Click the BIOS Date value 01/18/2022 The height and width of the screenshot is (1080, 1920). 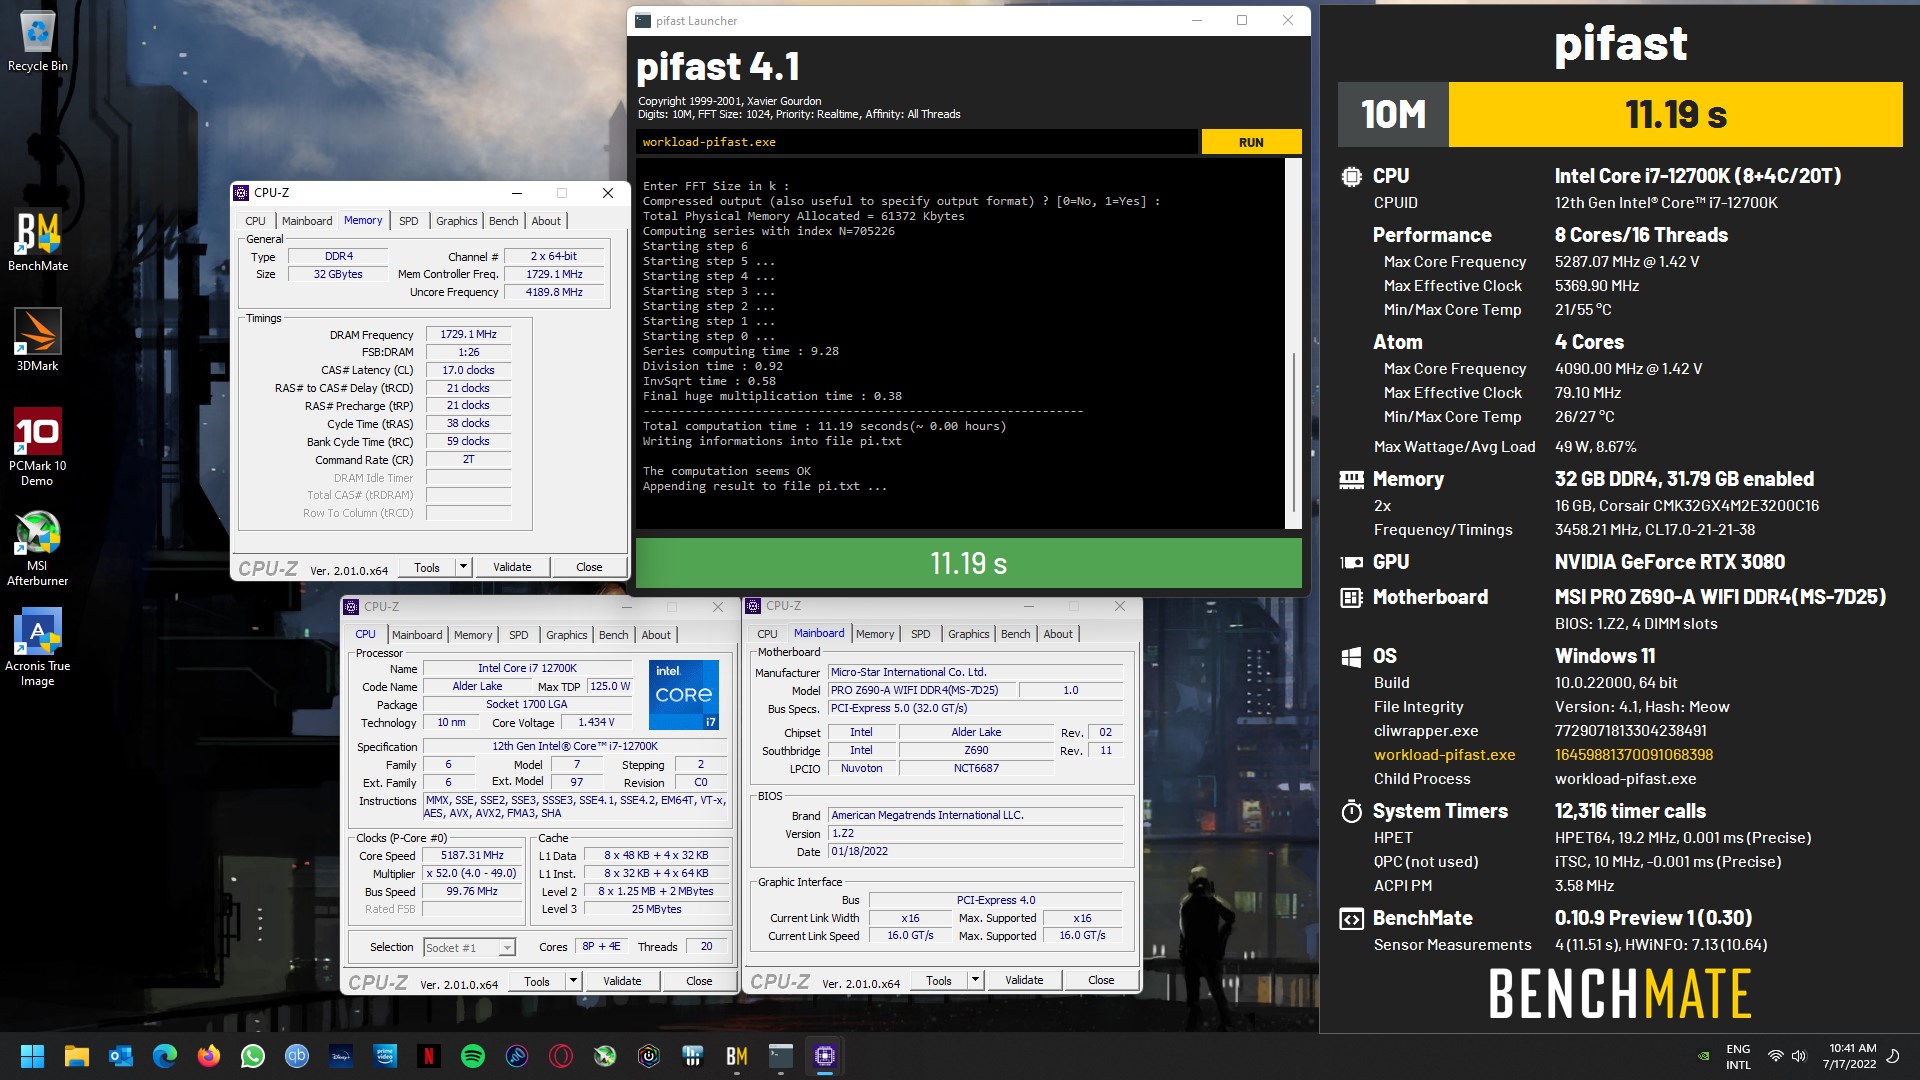(x=975, y=852)
